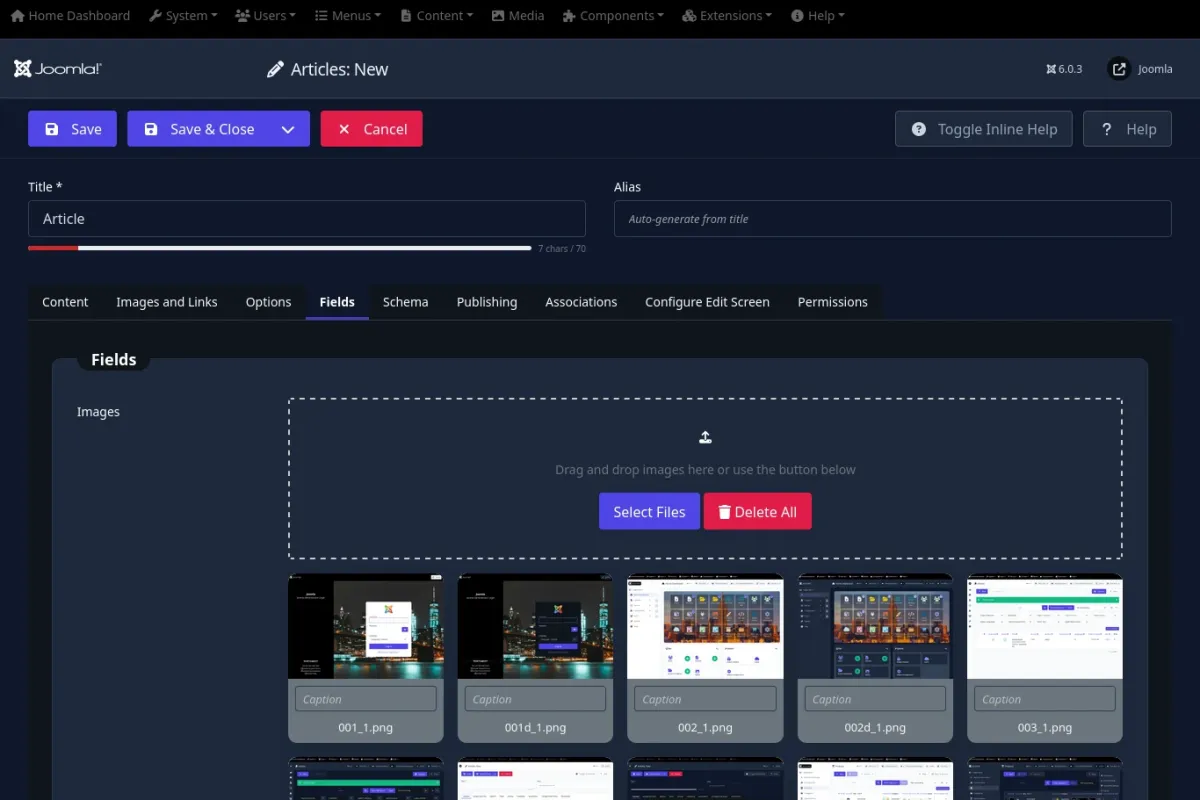Click the title character count progress bar

click(x=280, y=248)
